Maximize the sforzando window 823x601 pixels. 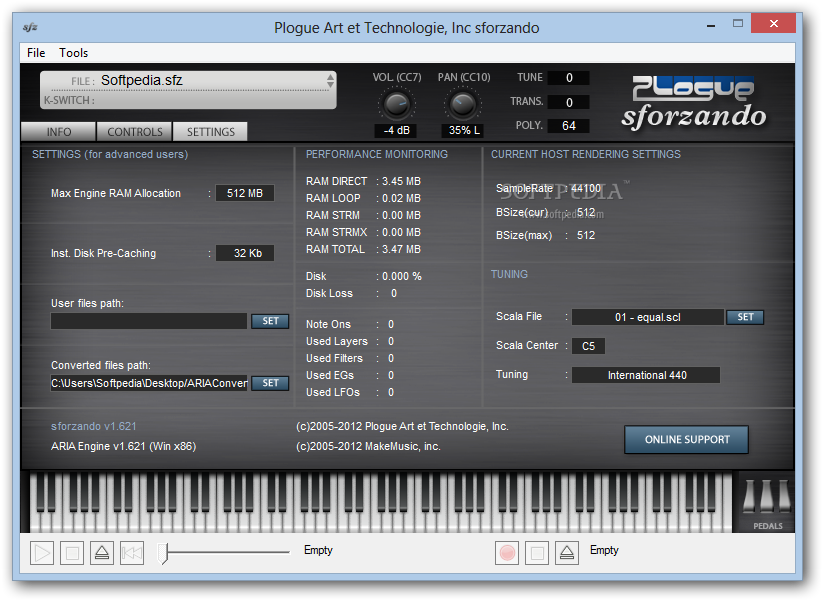tap(737, 24)
